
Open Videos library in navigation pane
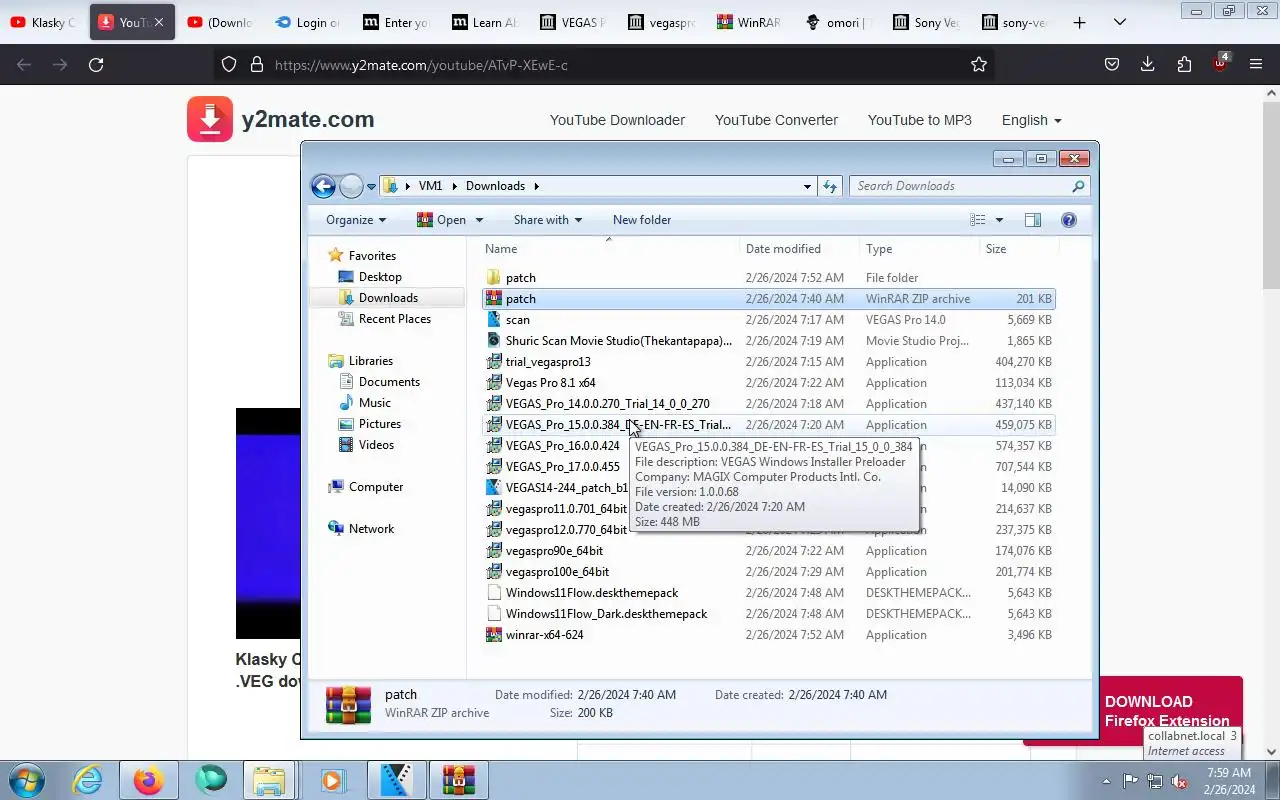click(376, 445)
